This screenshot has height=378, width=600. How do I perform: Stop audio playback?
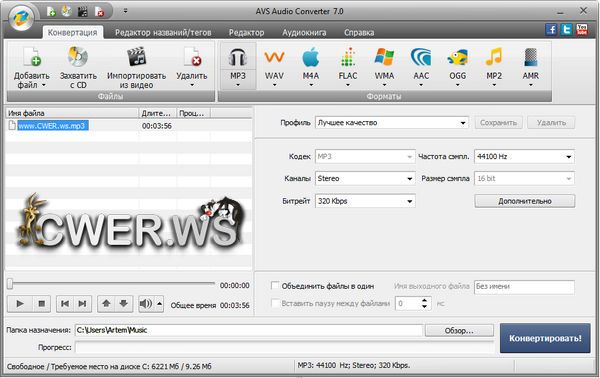[x=41, y=304]
